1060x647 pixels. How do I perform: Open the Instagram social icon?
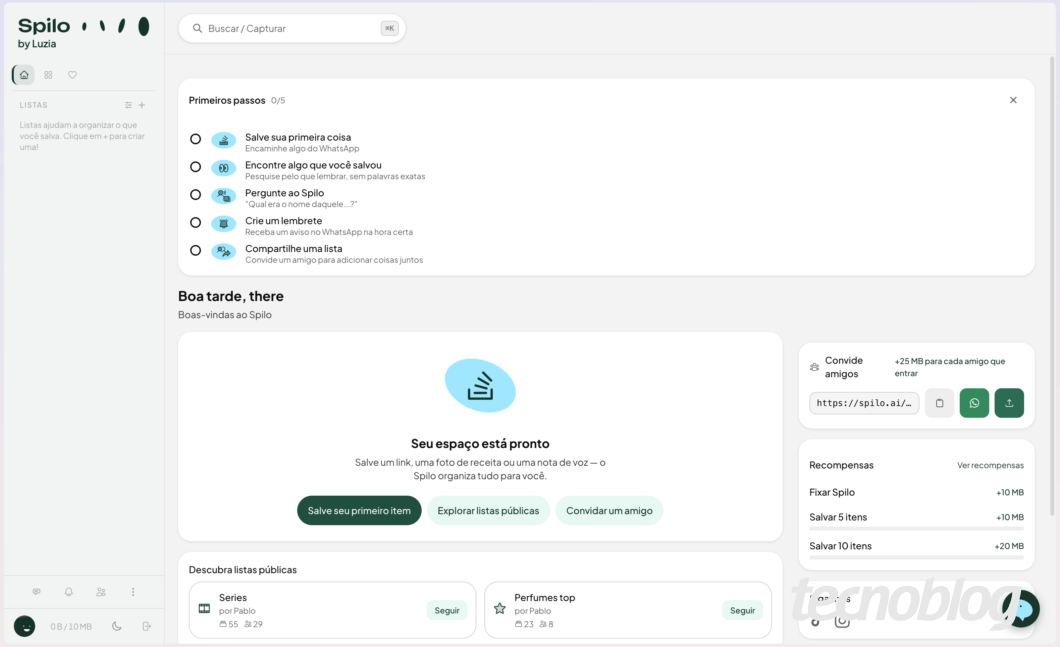(x=842, y=621)
